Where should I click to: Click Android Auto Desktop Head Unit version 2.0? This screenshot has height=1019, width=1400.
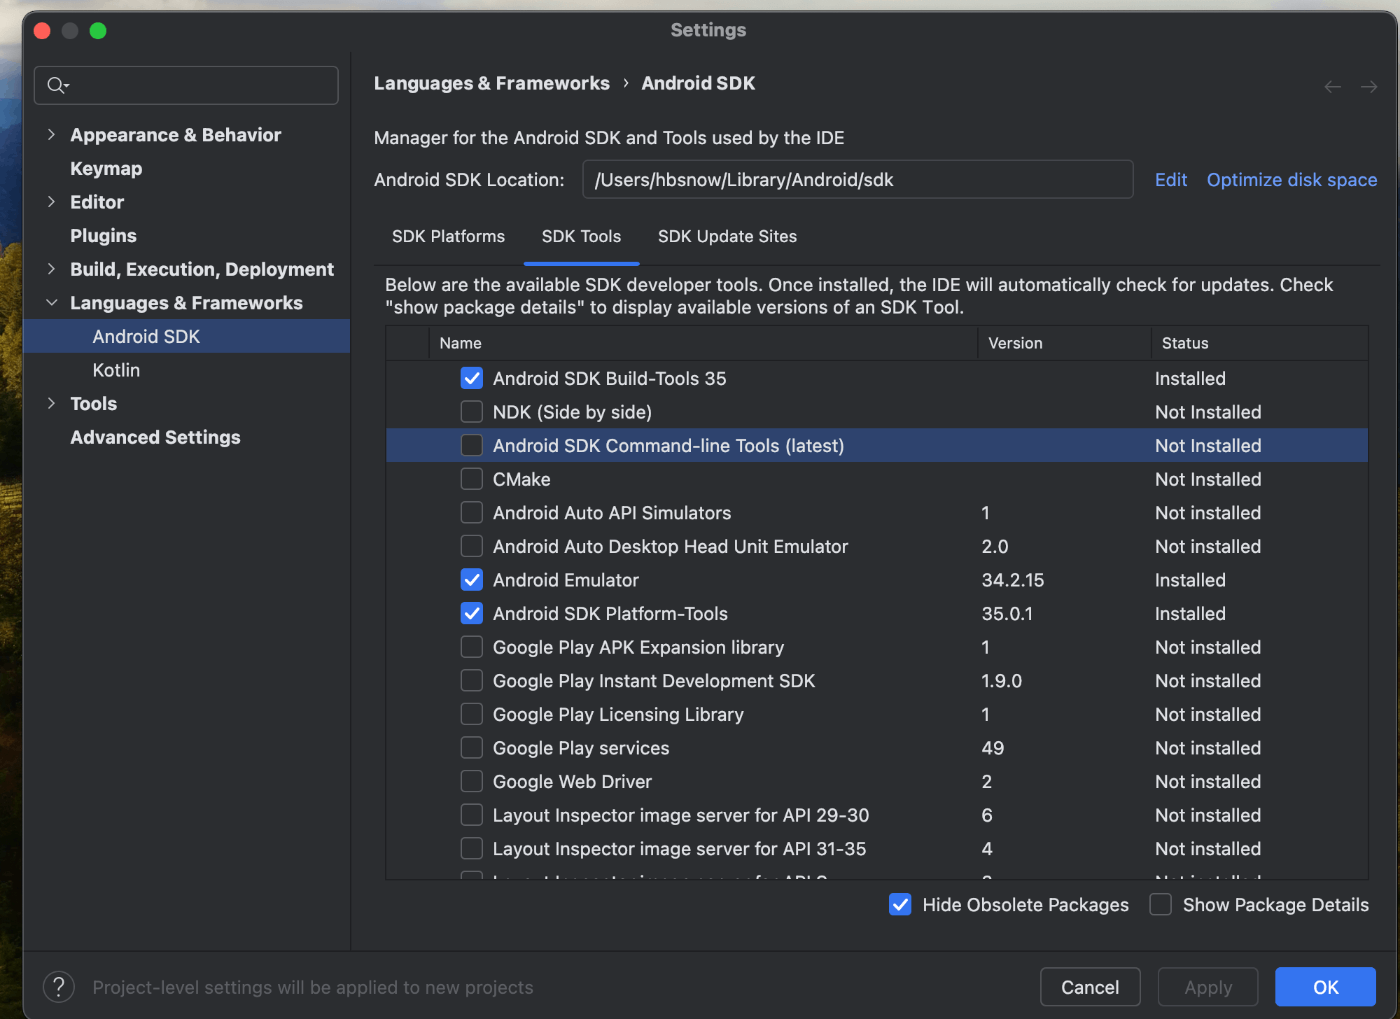994,546
